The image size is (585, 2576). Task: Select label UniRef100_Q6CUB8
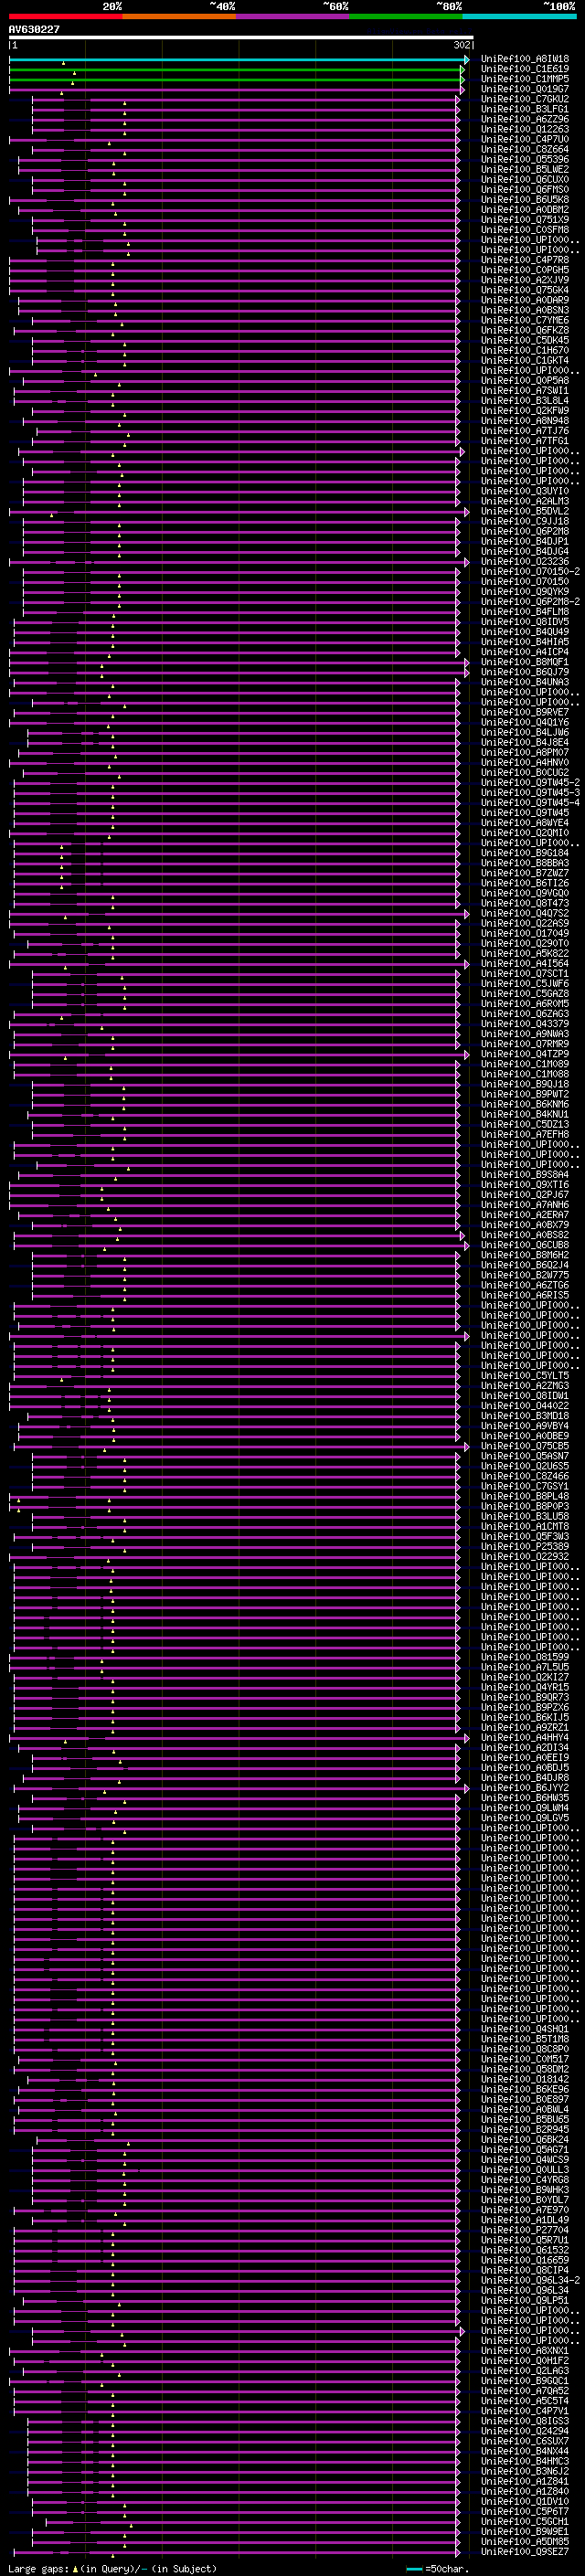pos(525,1245)
